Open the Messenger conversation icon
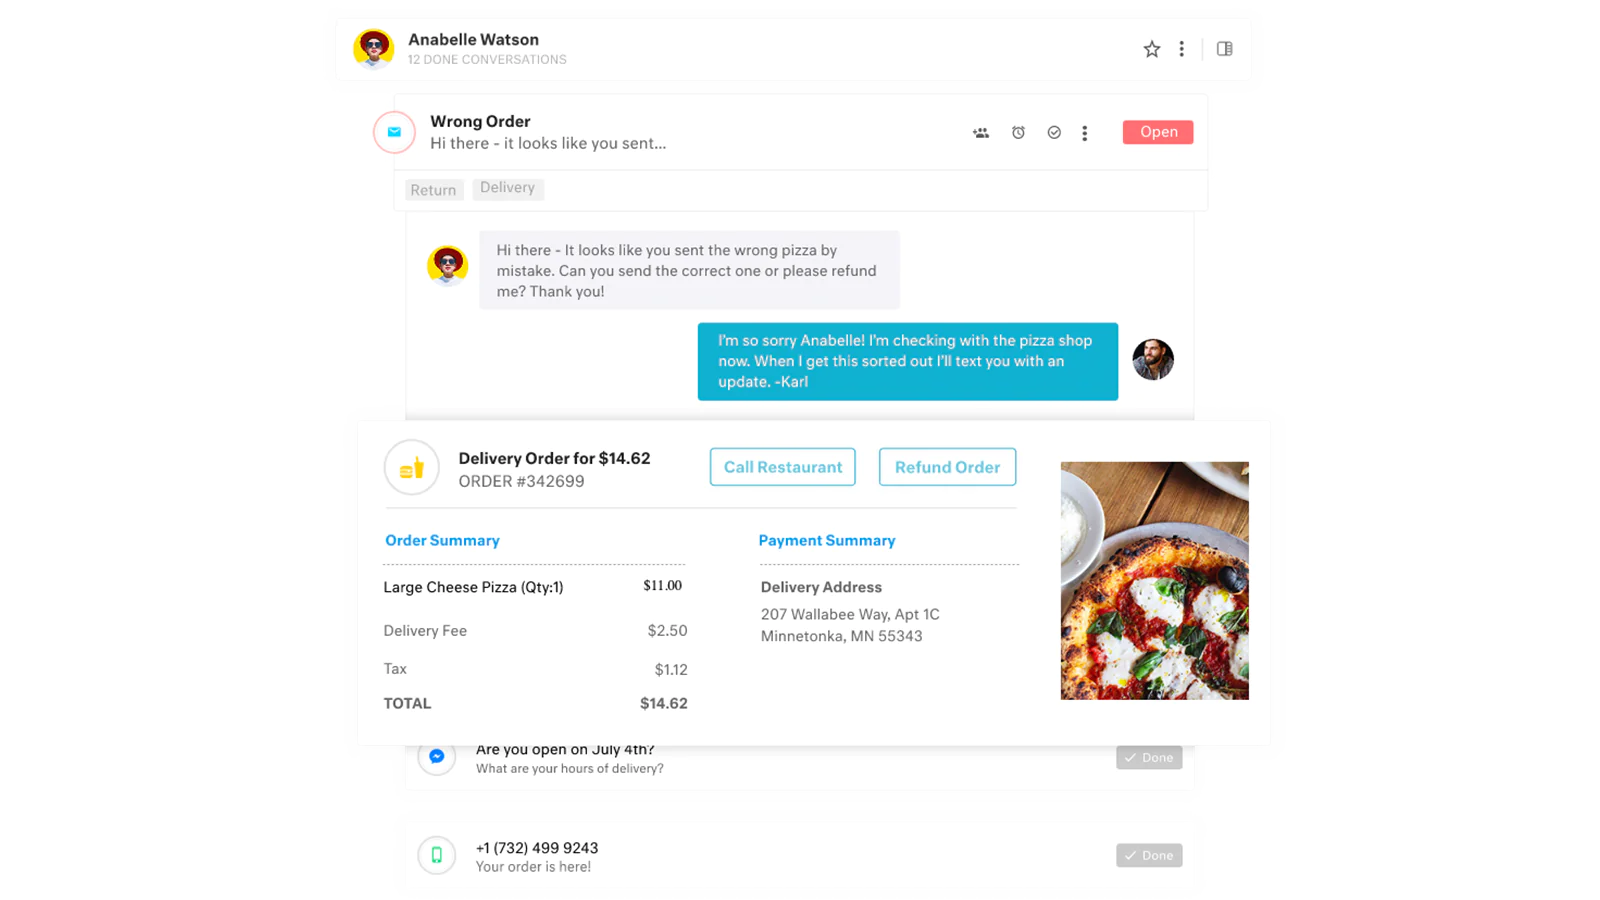This screenshot has height=900, width=1600. tap(437, 757)
